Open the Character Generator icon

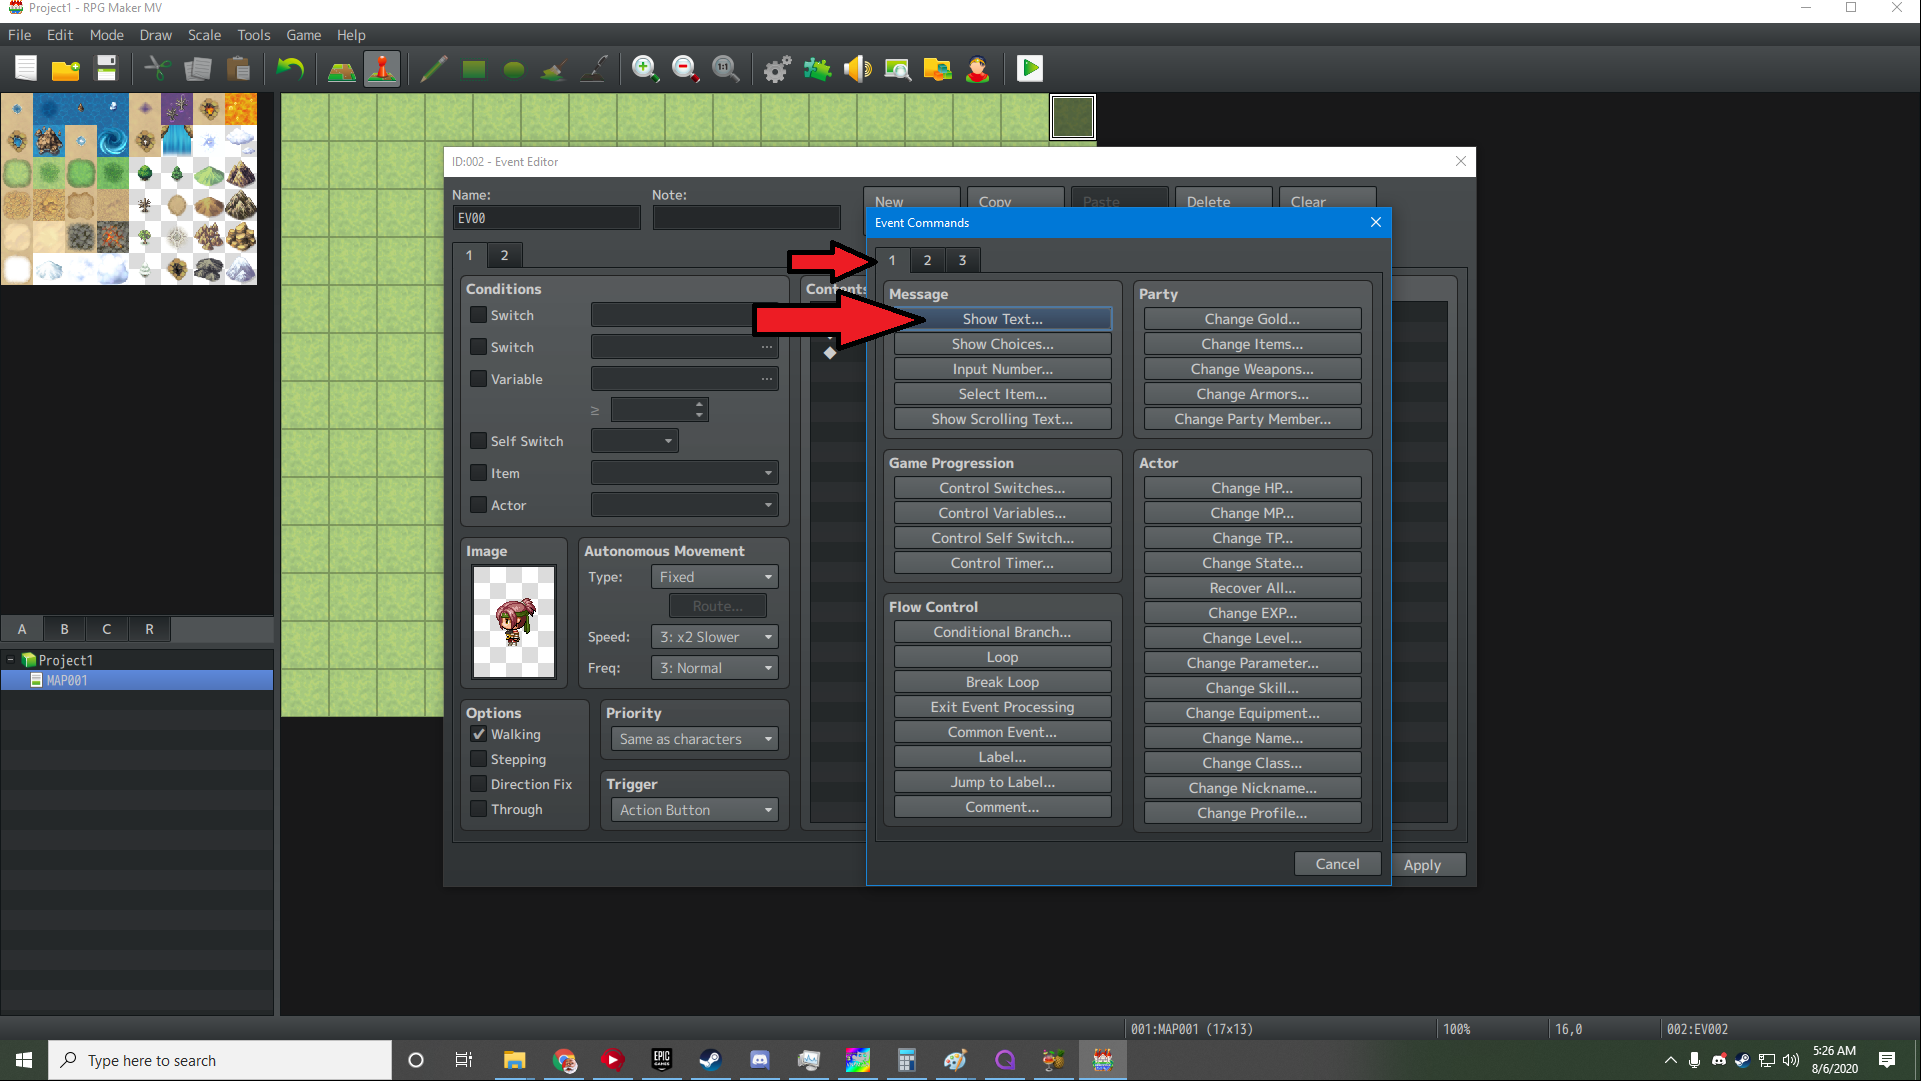pos(977,69)
